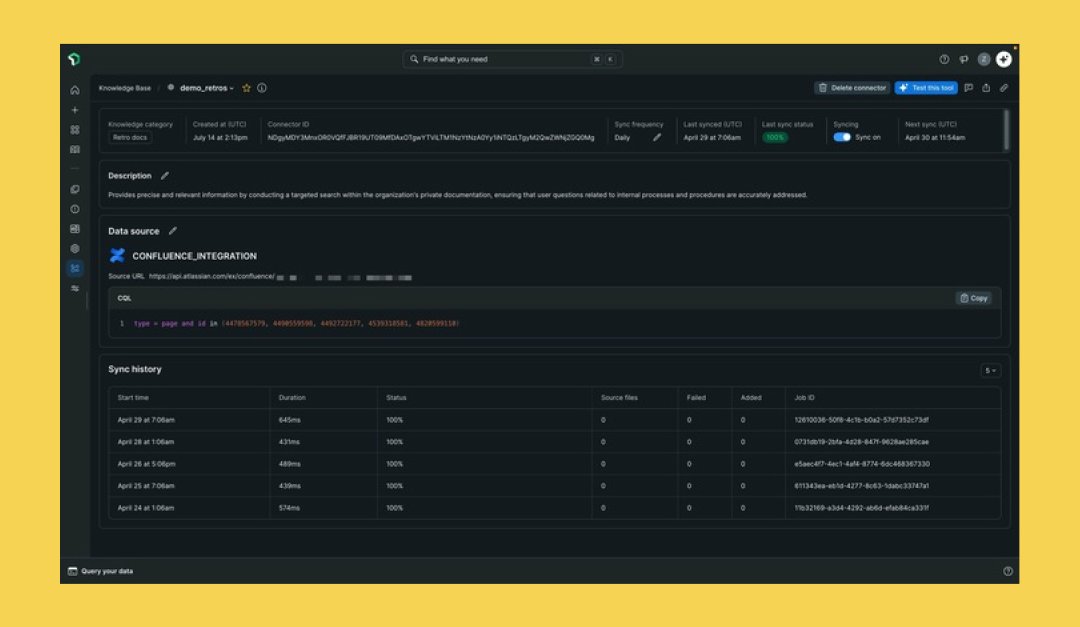
Task: Click the 574ms duration cell
Action: click(289, 508)
